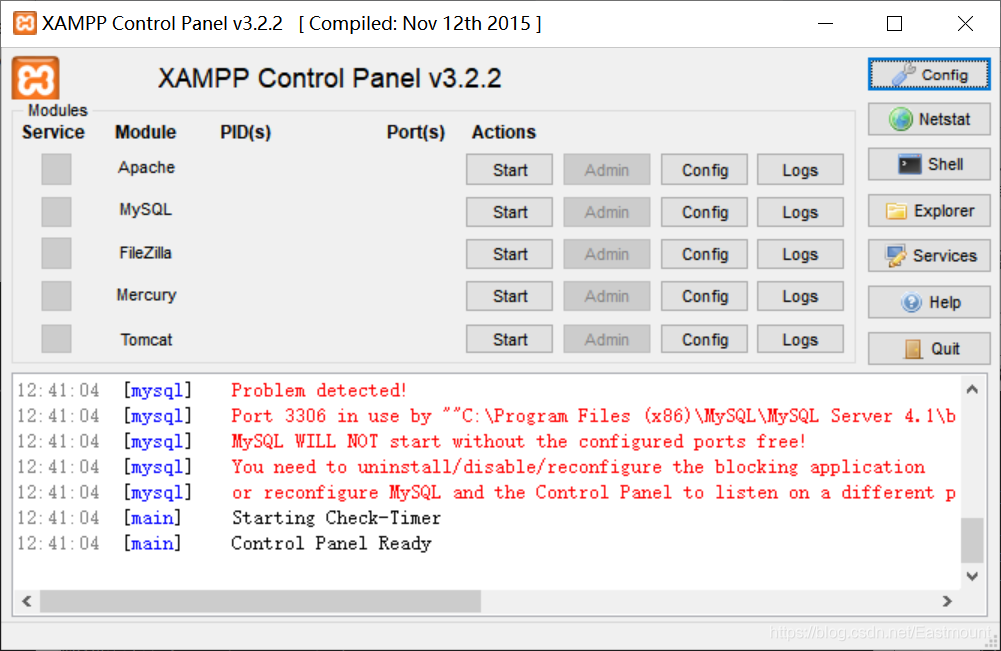
Task: Minimize the XAMPP window
Action: [825, 24]
